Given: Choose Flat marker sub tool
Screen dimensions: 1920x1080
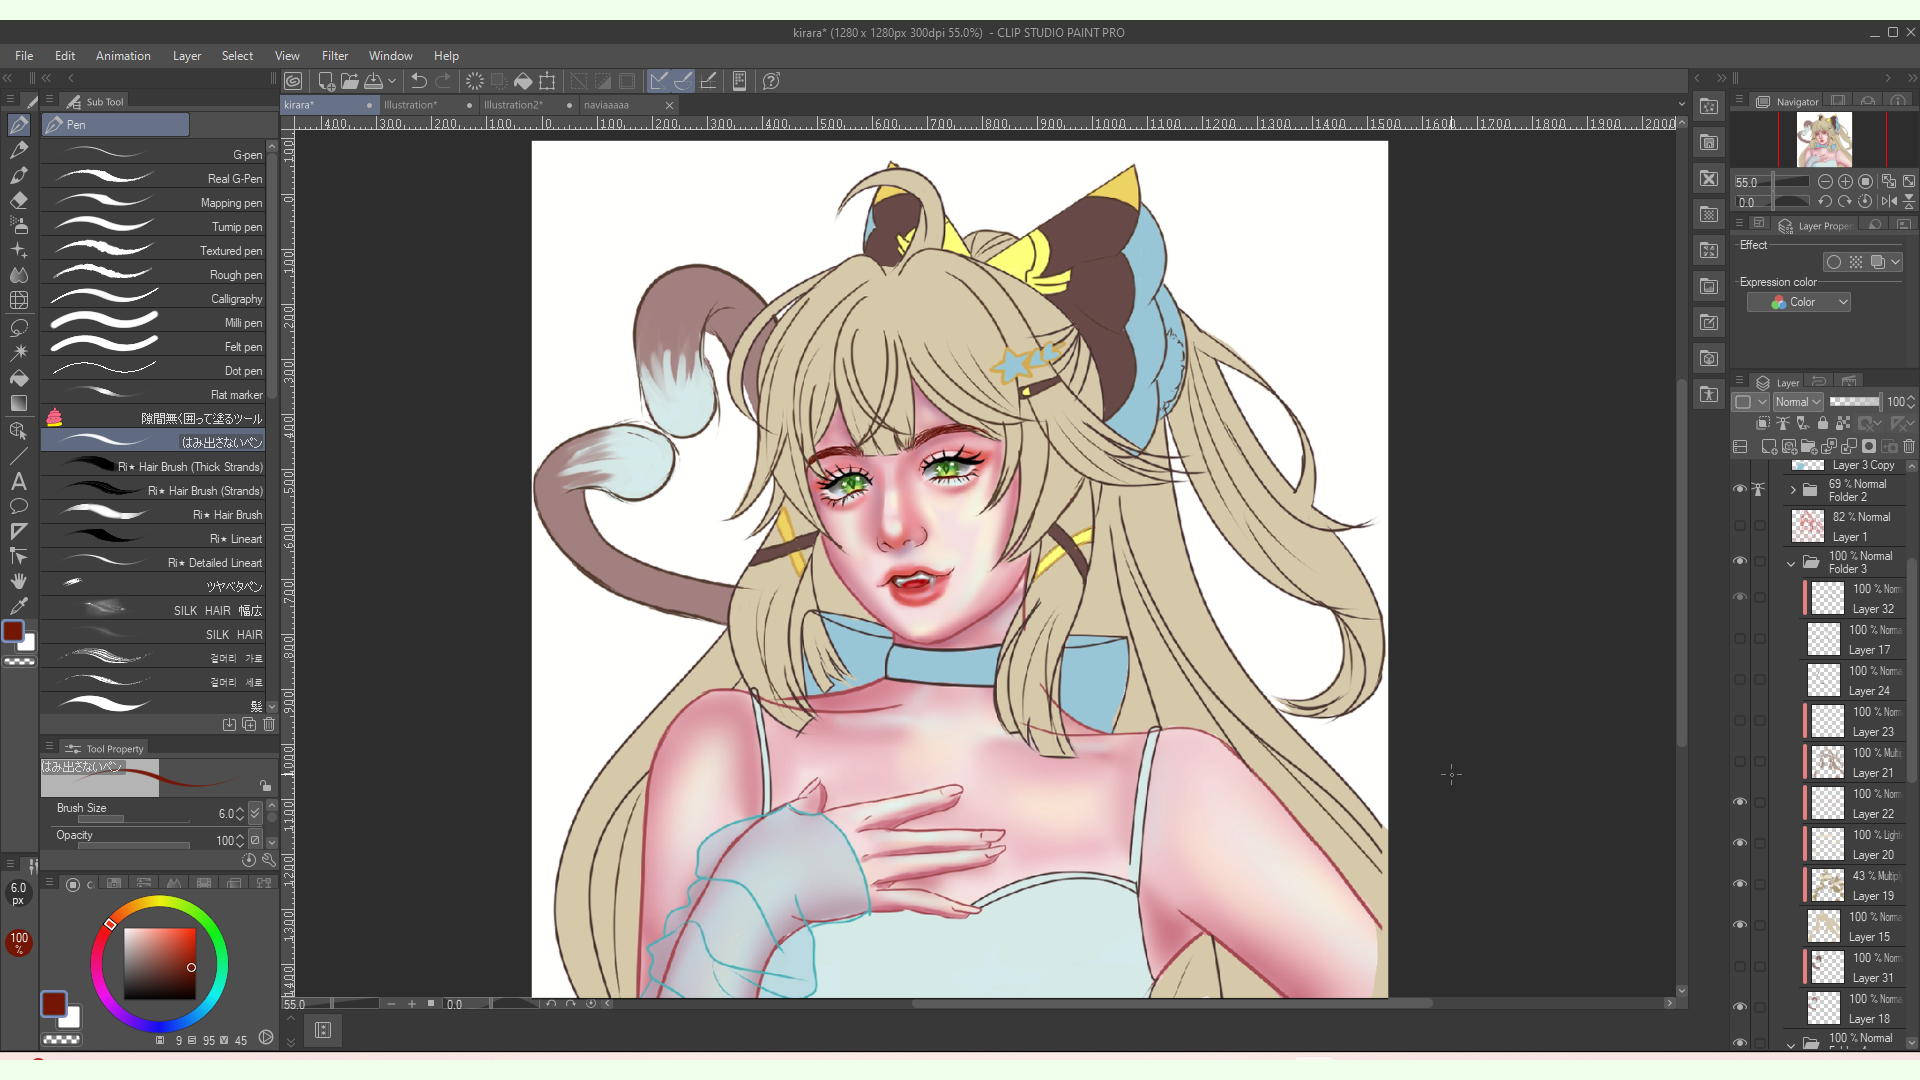Looking at the screenshot, I should click(153, 394).
